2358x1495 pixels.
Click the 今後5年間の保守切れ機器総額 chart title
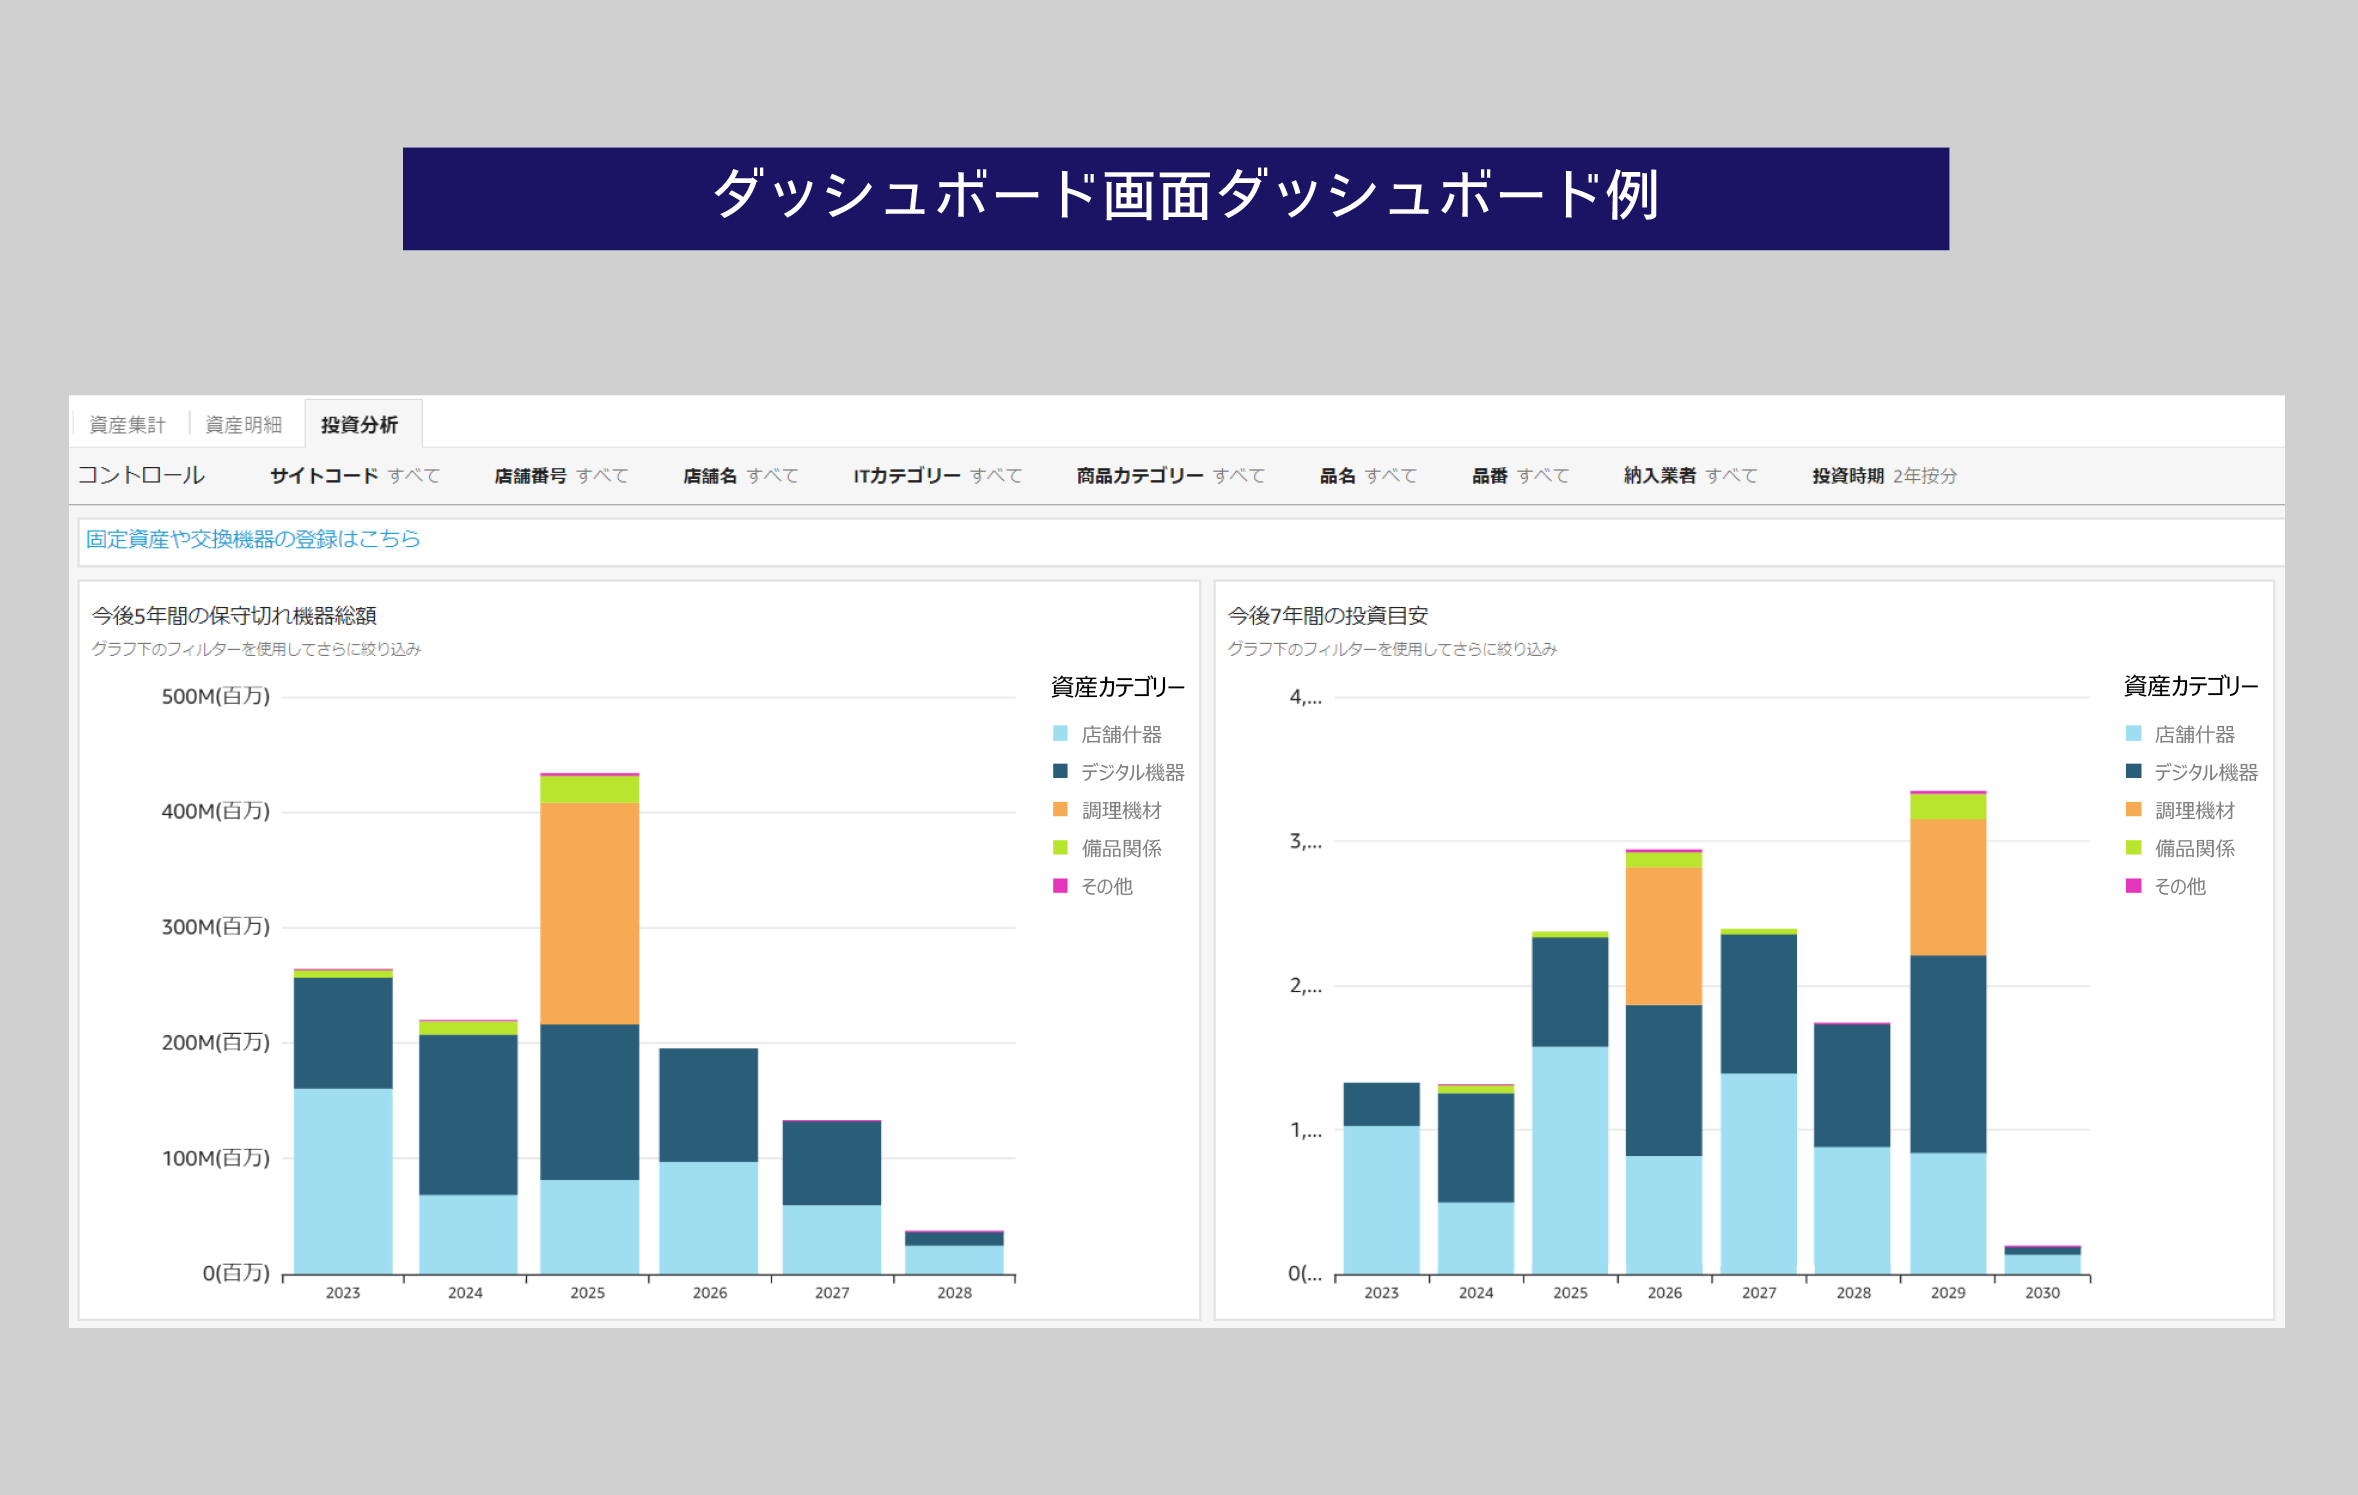234,616
